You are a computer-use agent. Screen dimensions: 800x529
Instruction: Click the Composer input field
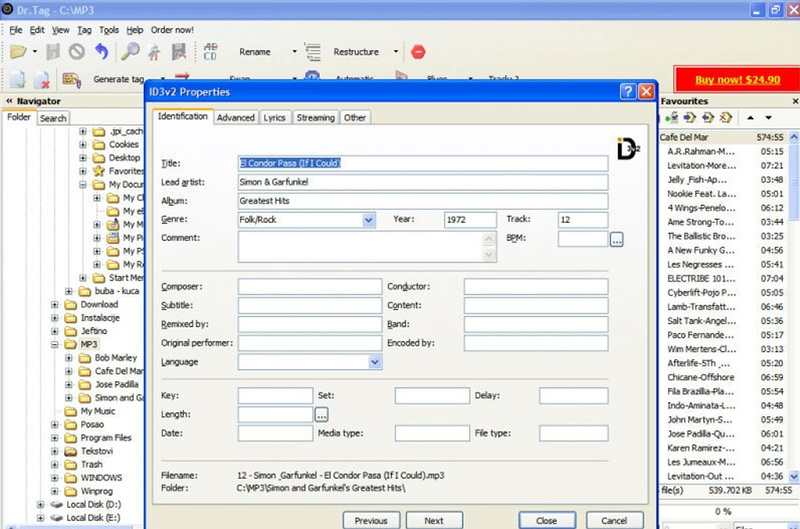click(310, 287)
